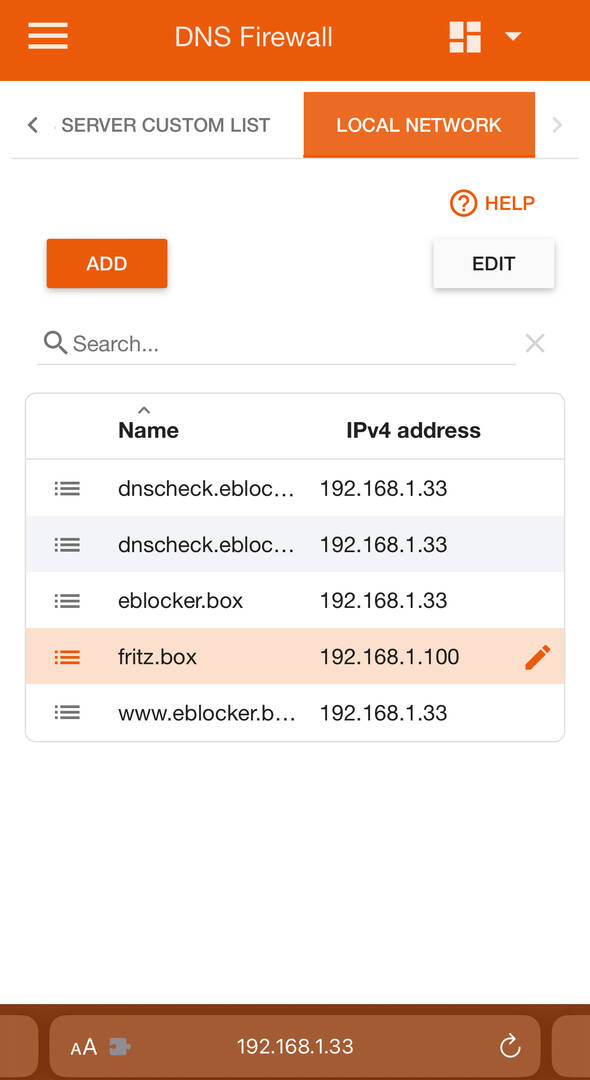This screenshot has width=590, height=1080.
Task: Open the hamburger navigation menu
Action: tap(48, 36)
